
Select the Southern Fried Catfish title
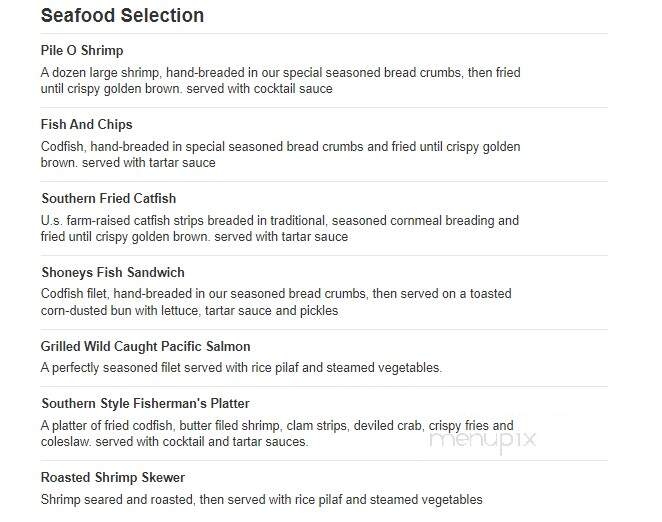[x=109, y=198]
